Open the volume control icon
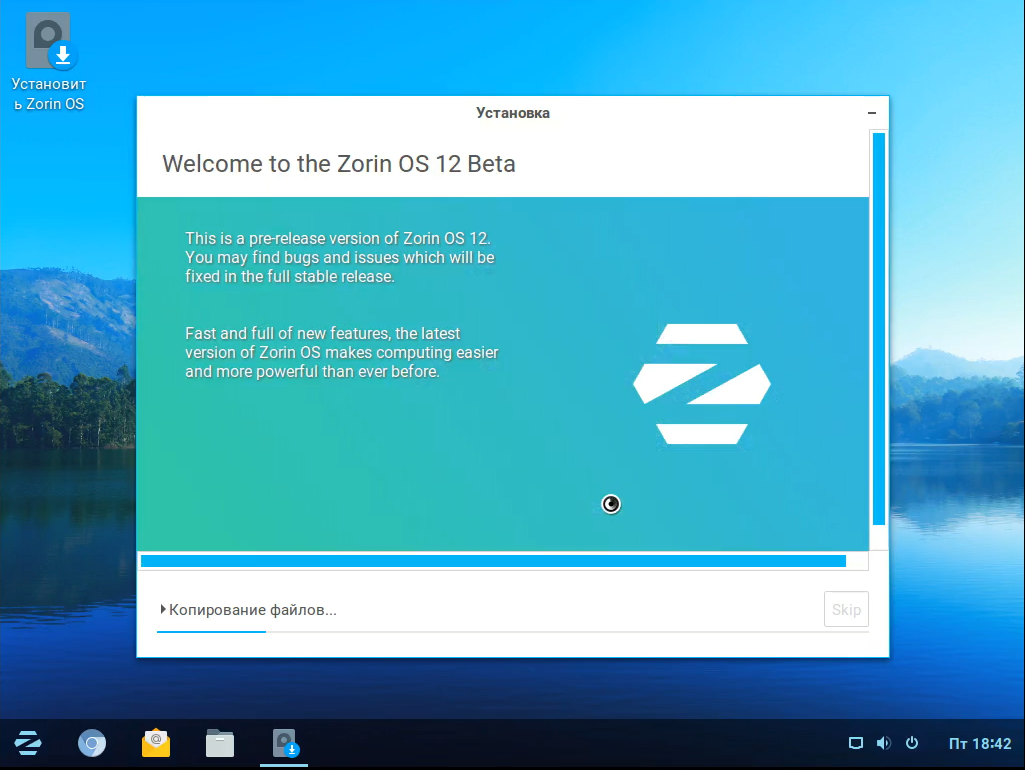Screen dimensions: 1025x770 883,743
